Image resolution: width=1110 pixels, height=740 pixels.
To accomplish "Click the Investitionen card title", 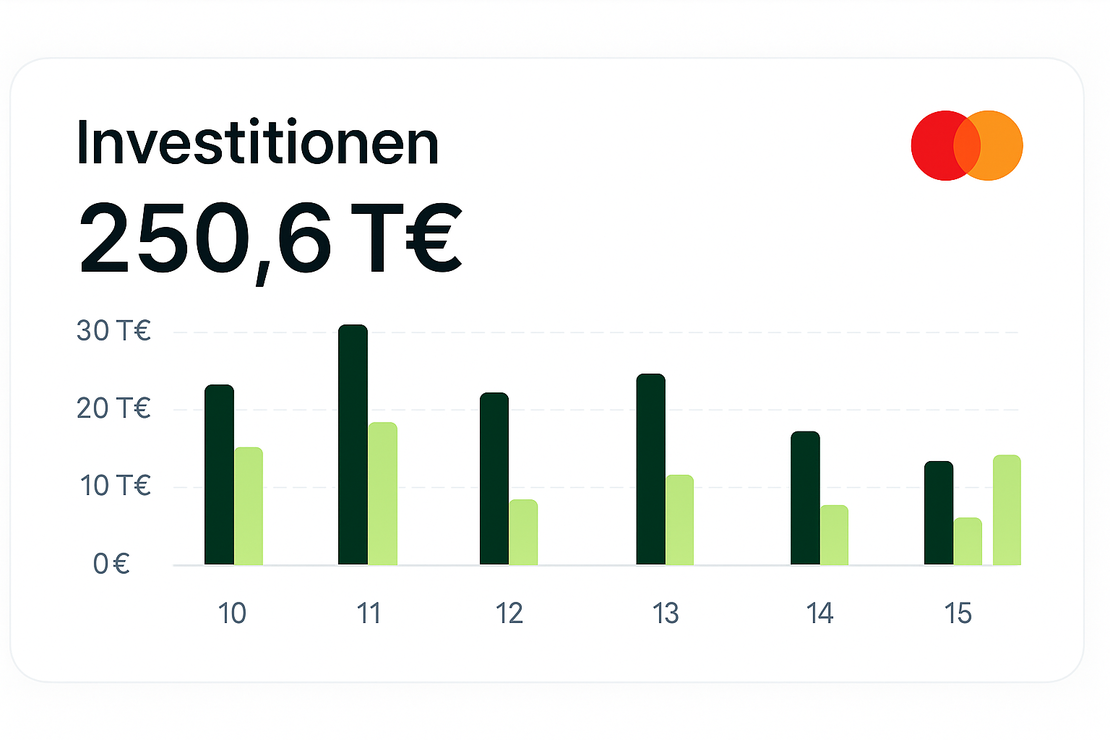I will [258, 144].
